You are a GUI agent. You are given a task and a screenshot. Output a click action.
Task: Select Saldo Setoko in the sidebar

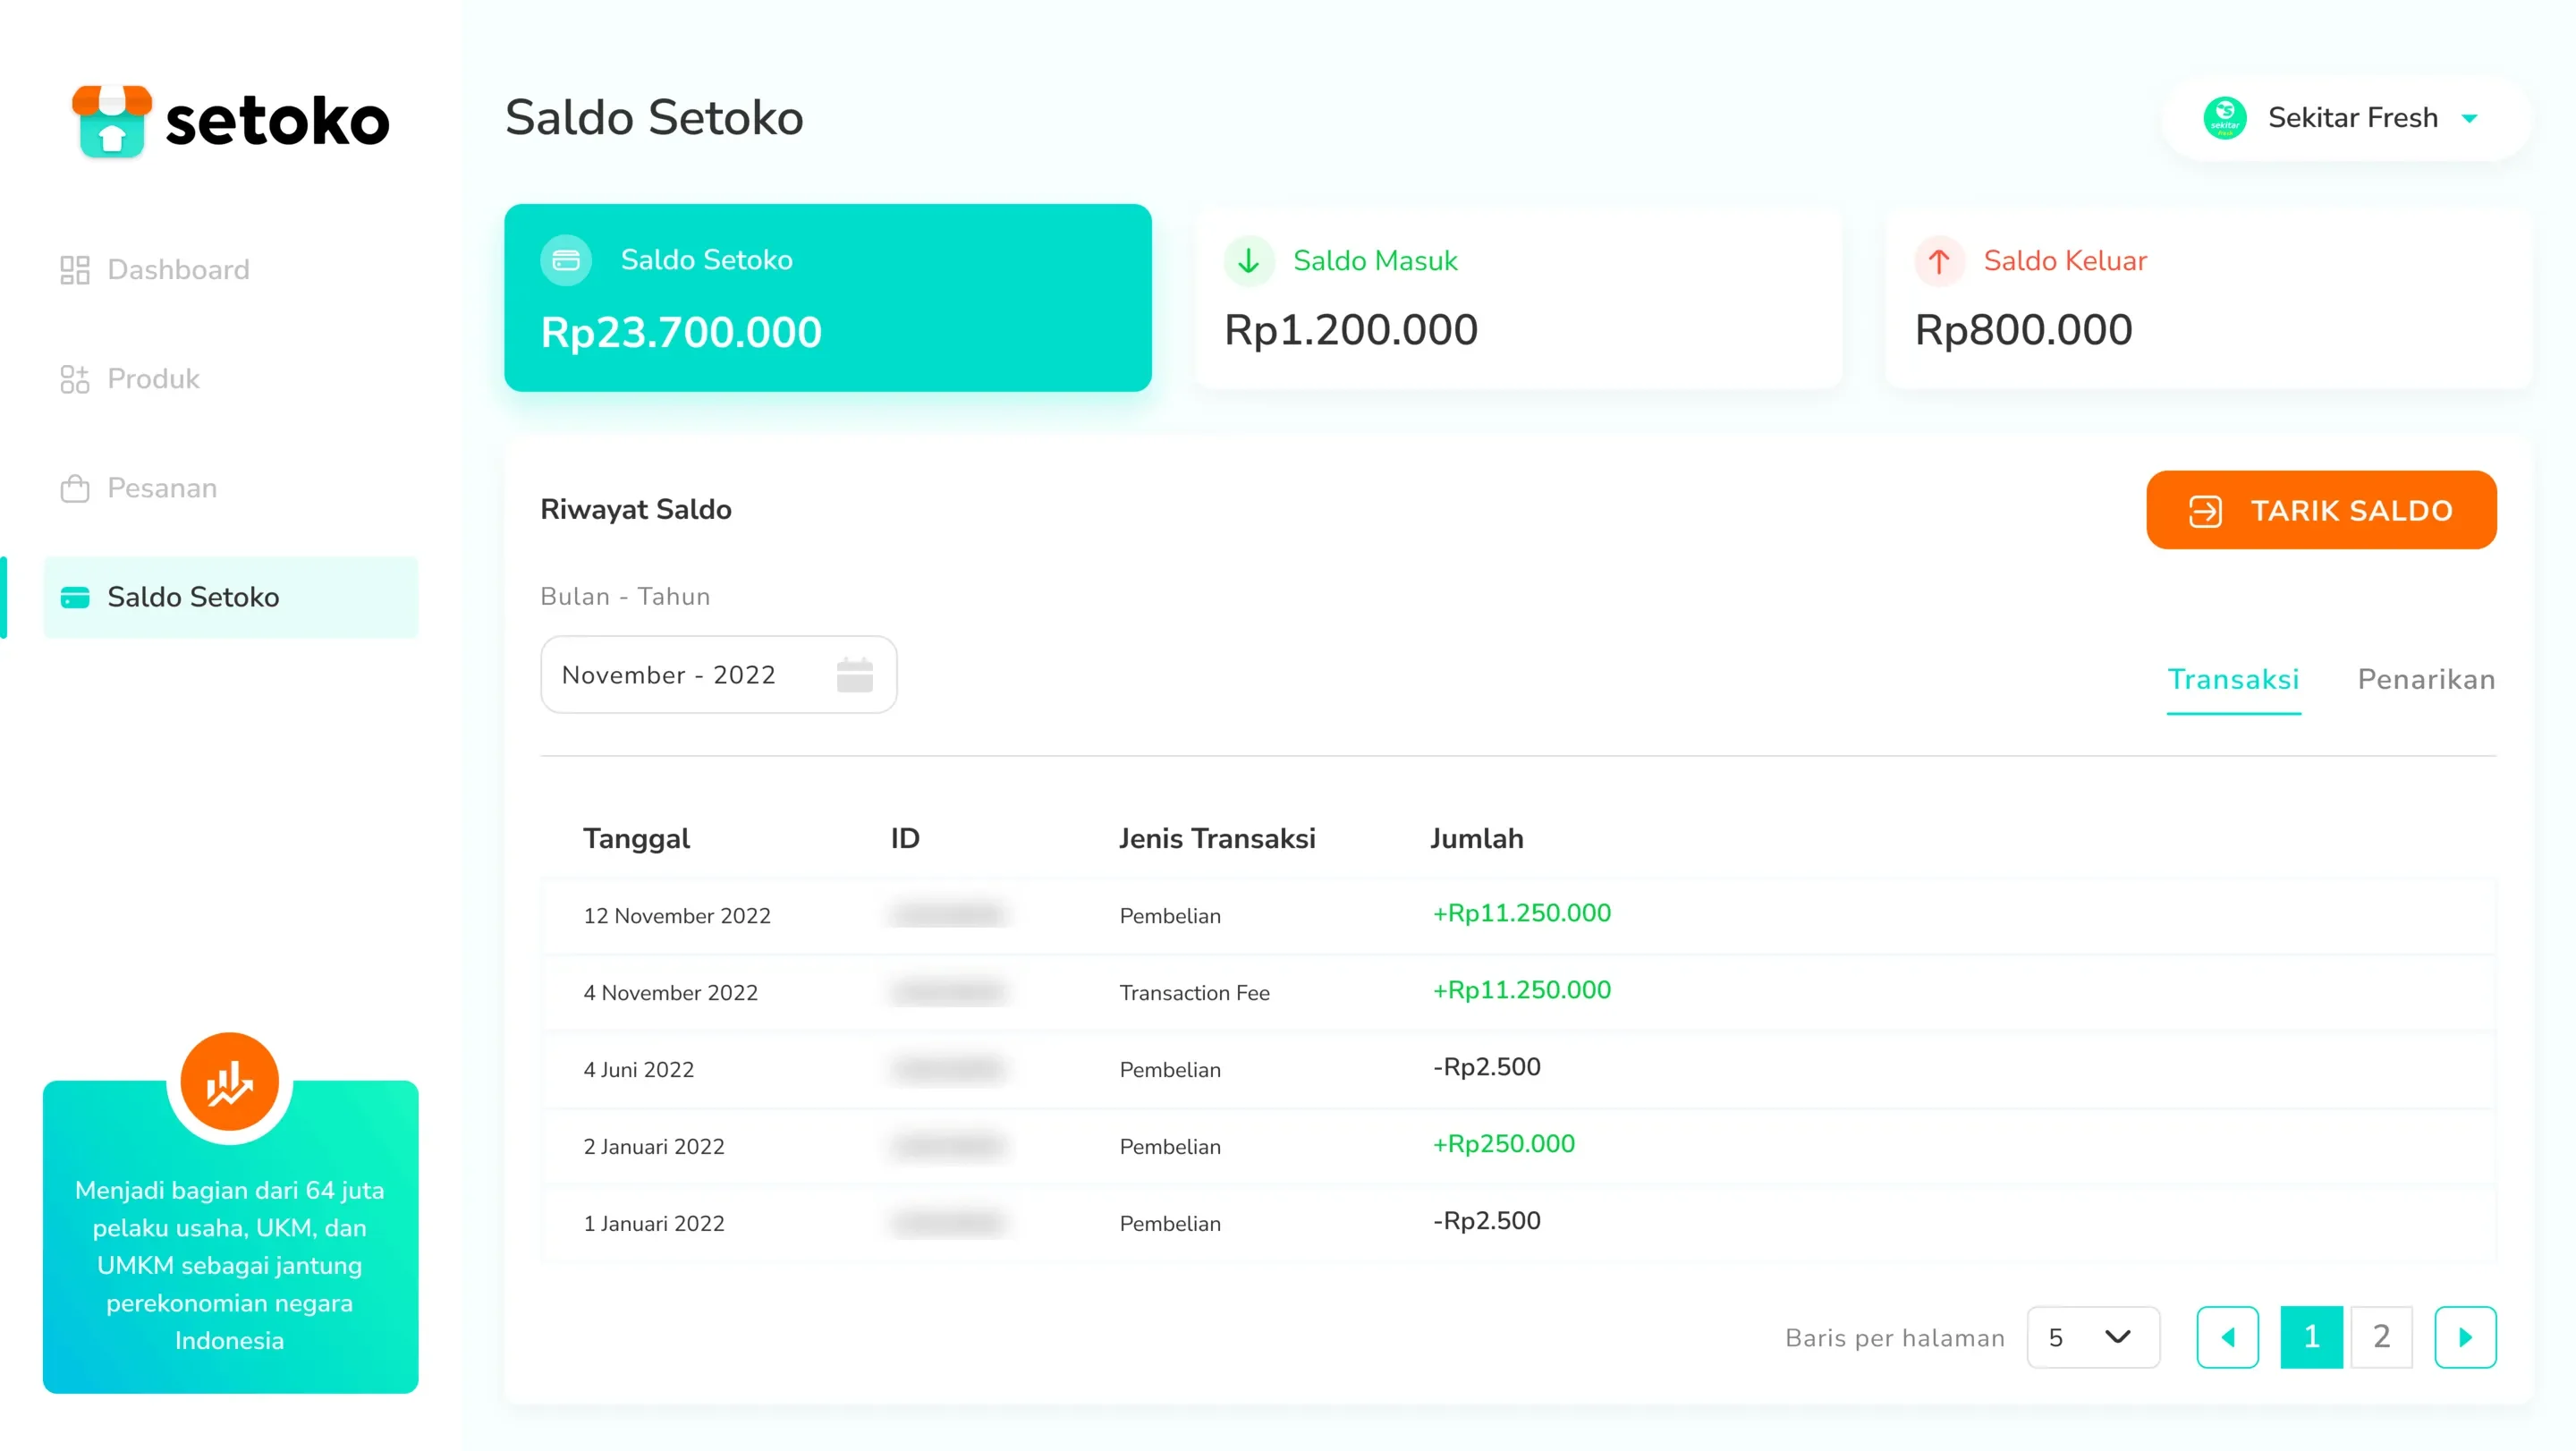231,597
